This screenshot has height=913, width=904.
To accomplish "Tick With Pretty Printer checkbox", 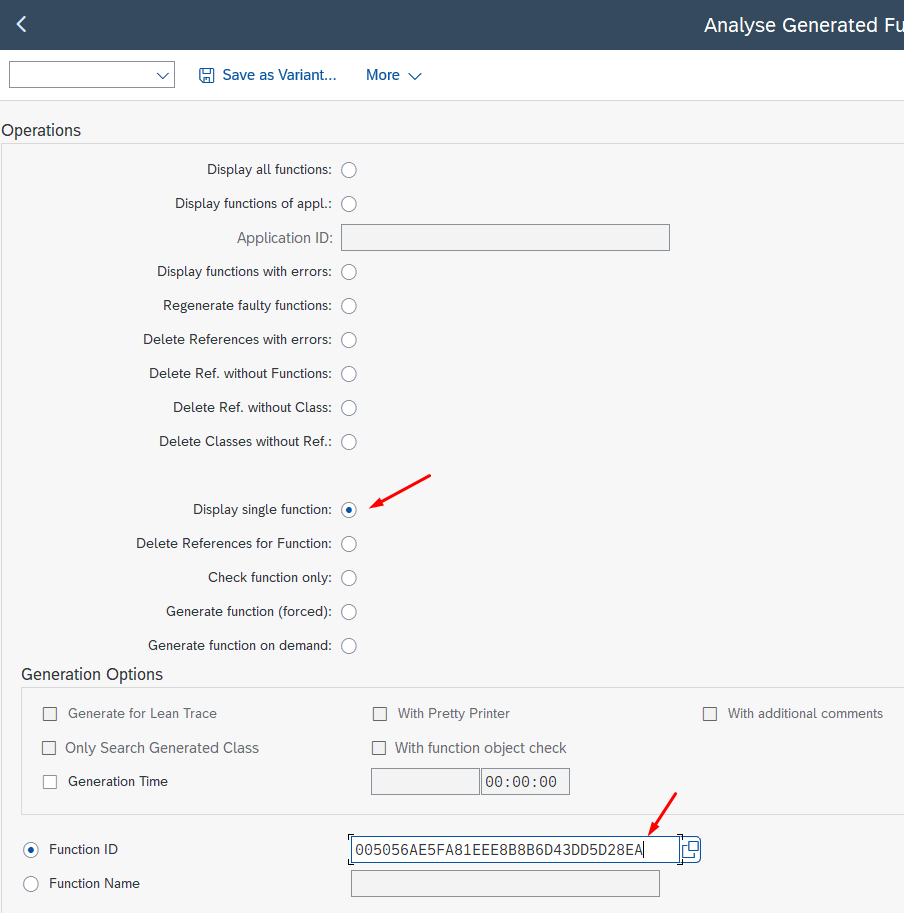I will pyautogui.click(x=380, y=714).
